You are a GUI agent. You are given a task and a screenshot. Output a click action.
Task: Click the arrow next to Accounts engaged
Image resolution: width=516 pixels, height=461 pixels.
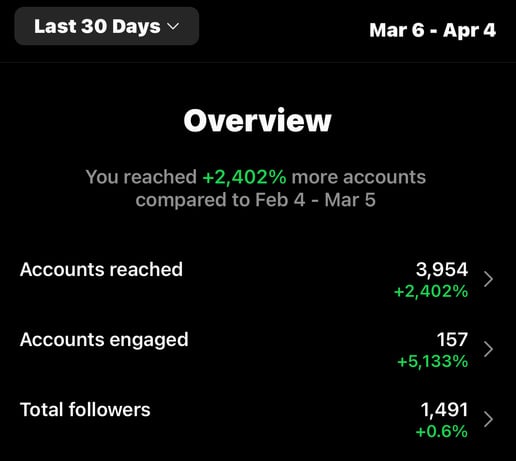tap(488, 349)
